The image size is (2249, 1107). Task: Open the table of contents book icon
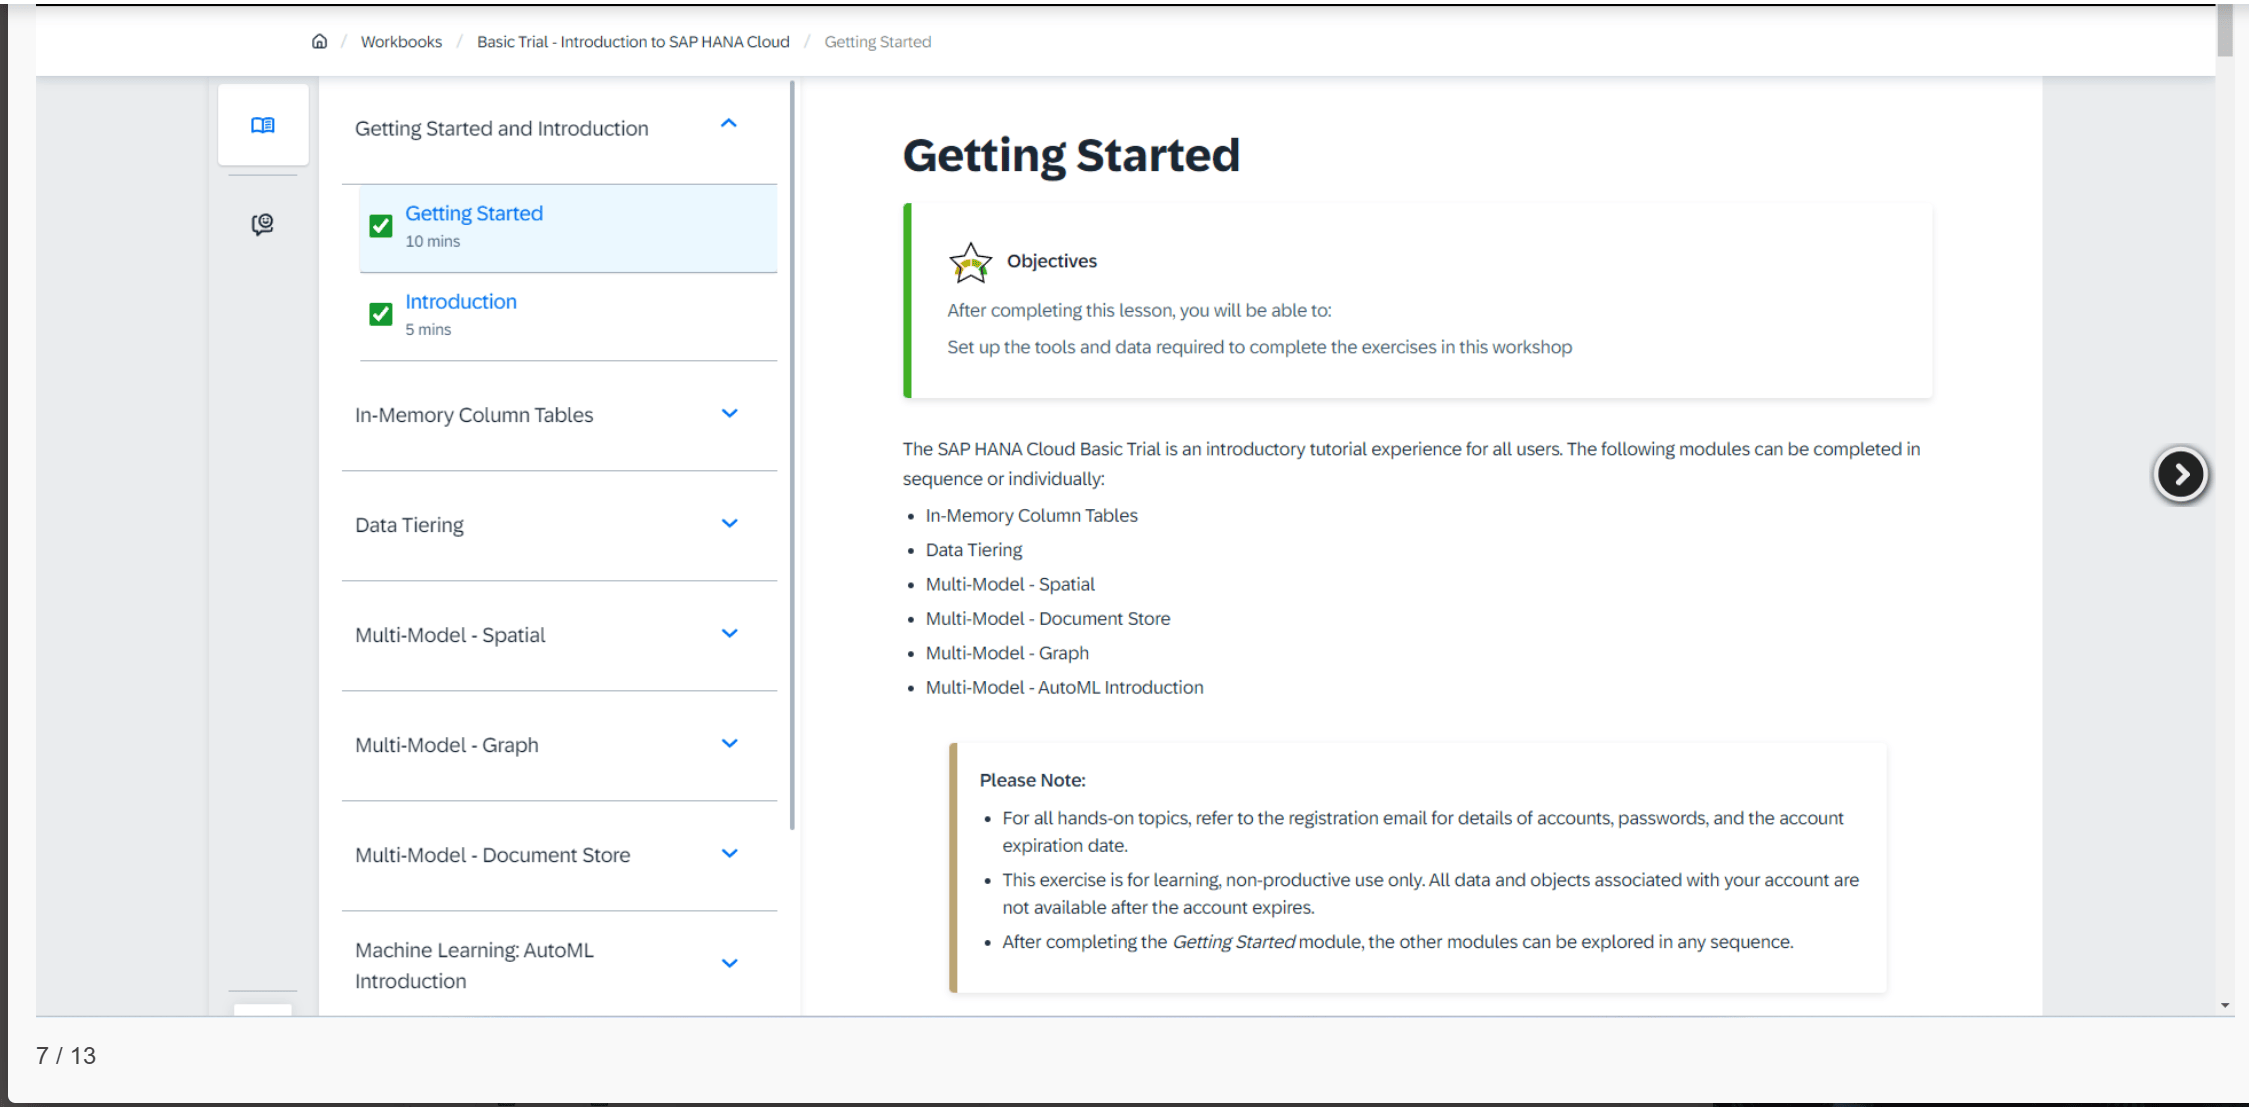tap(263, 125)
